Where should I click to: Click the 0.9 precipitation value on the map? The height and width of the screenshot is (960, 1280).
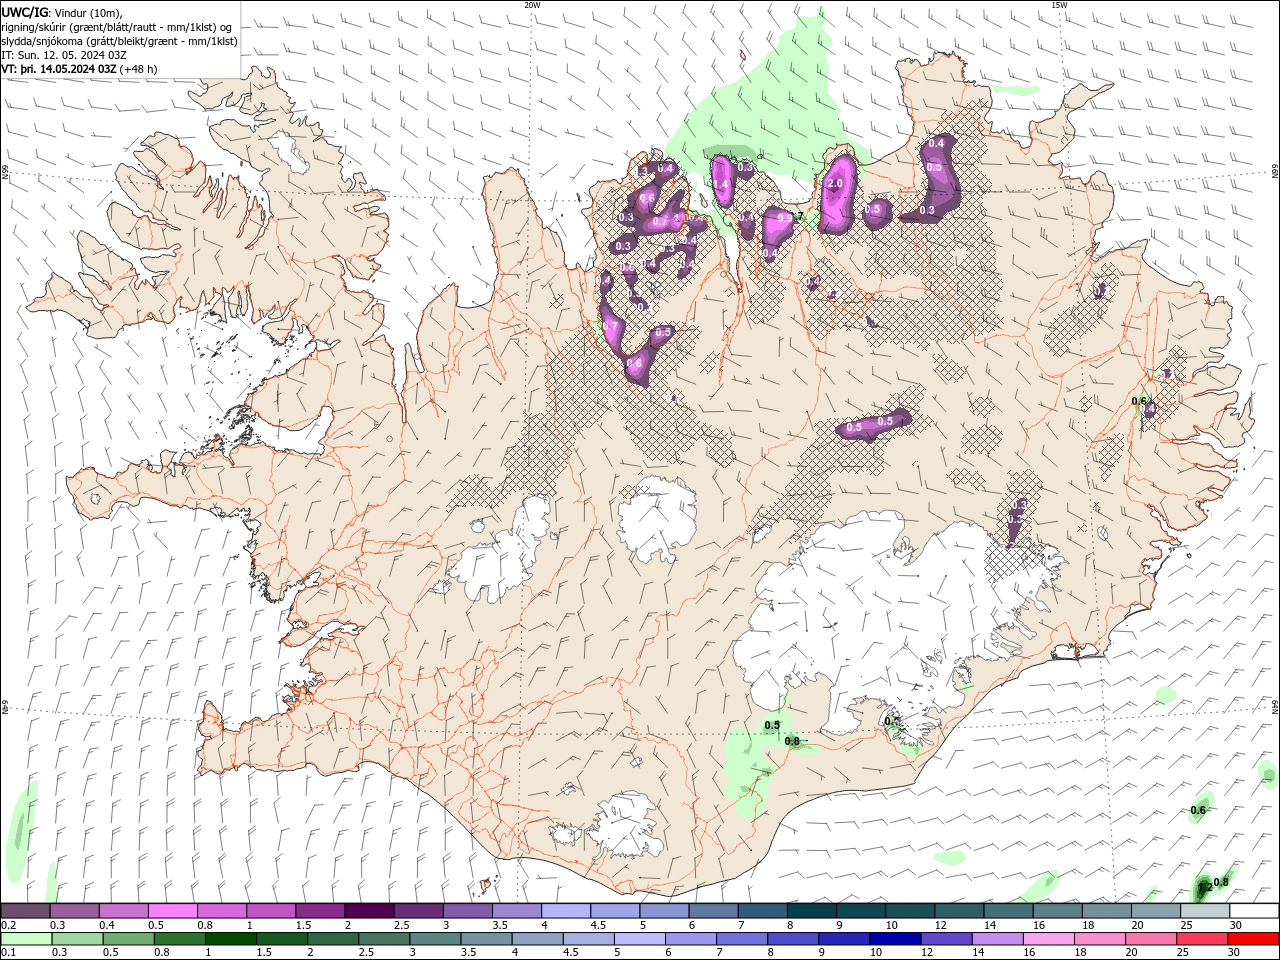pos(784,217)
